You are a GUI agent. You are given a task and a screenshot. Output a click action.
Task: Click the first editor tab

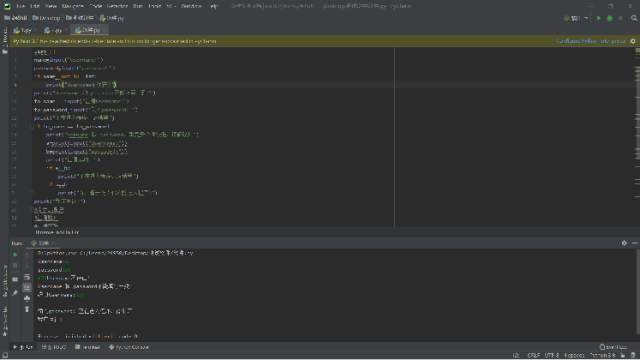pos(23,30)
